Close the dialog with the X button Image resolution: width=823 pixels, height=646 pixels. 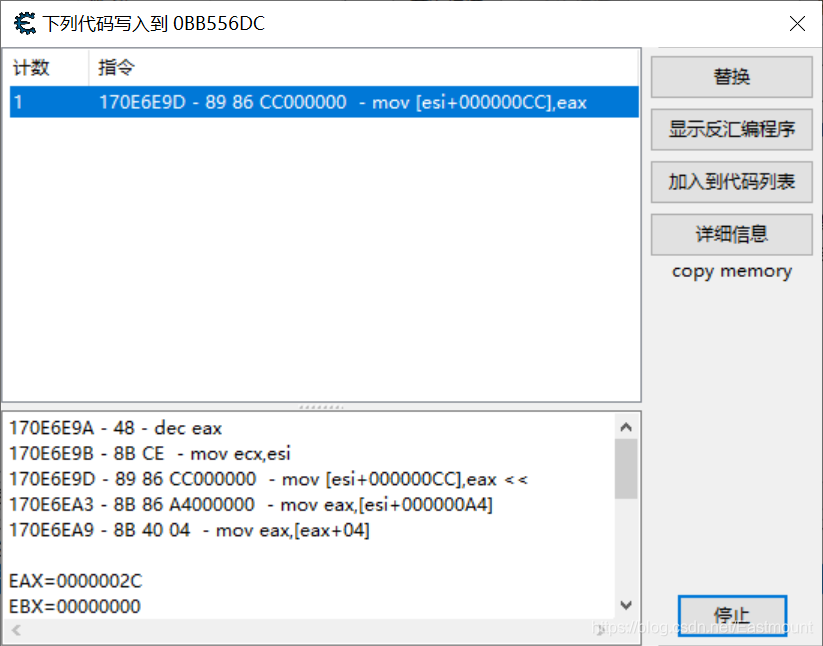[x=797, y=24]
